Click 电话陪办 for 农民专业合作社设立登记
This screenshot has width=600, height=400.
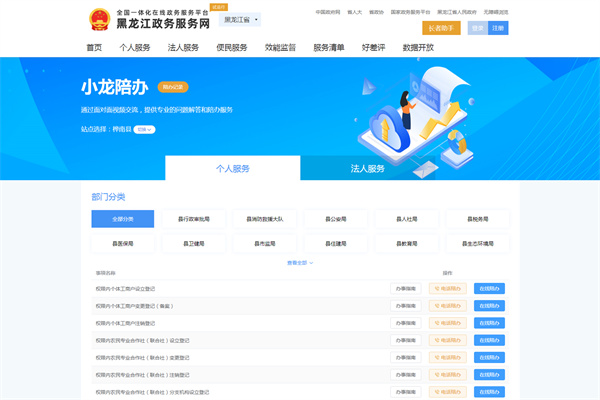(448, 340)
